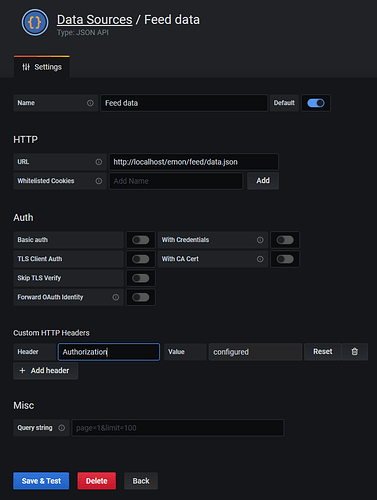Click the red Delete button
The image size is (377, 500).
coord(97,481)
